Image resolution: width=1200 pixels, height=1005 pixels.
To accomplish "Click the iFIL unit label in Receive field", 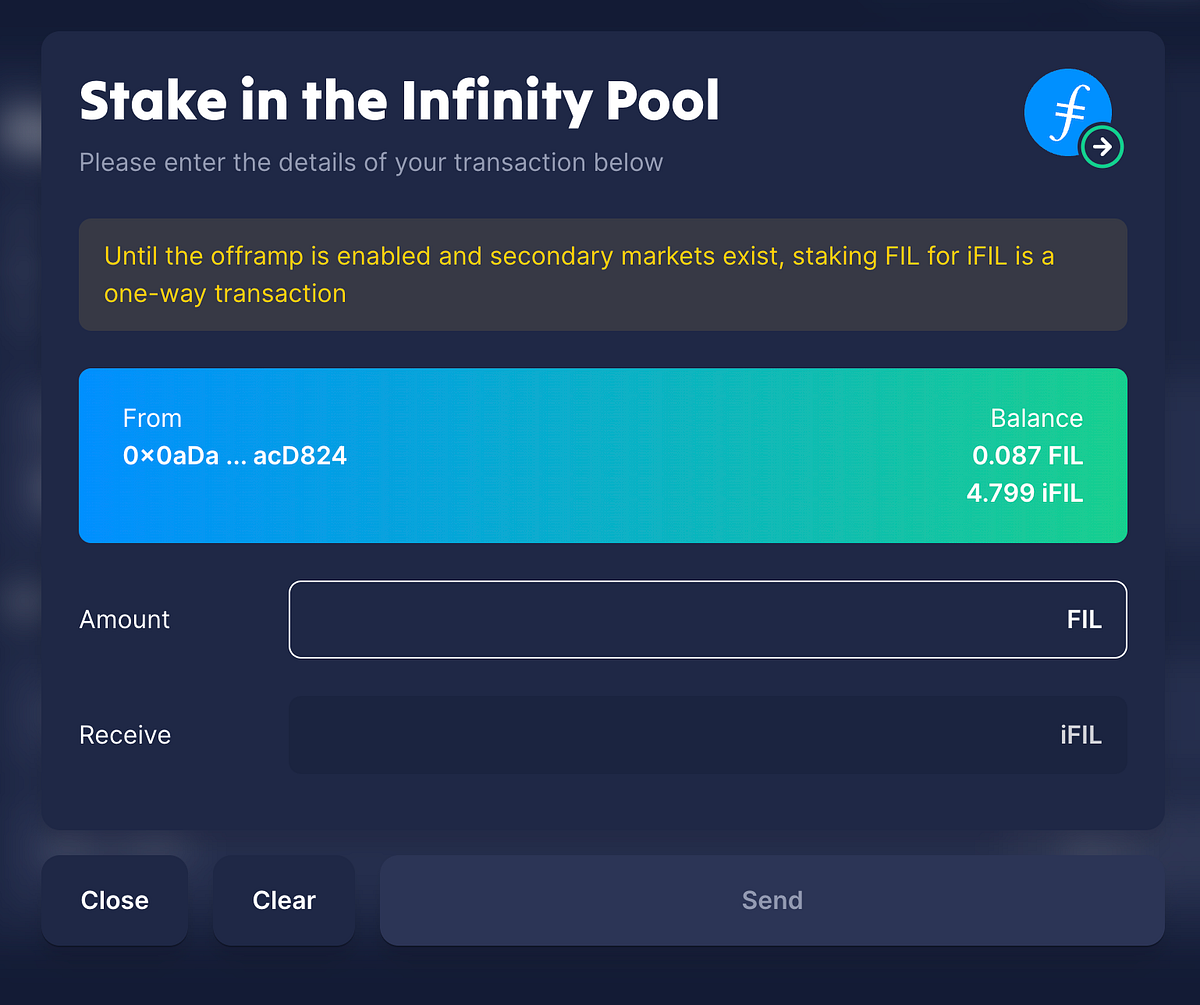I will click(x=1081, y=735).
